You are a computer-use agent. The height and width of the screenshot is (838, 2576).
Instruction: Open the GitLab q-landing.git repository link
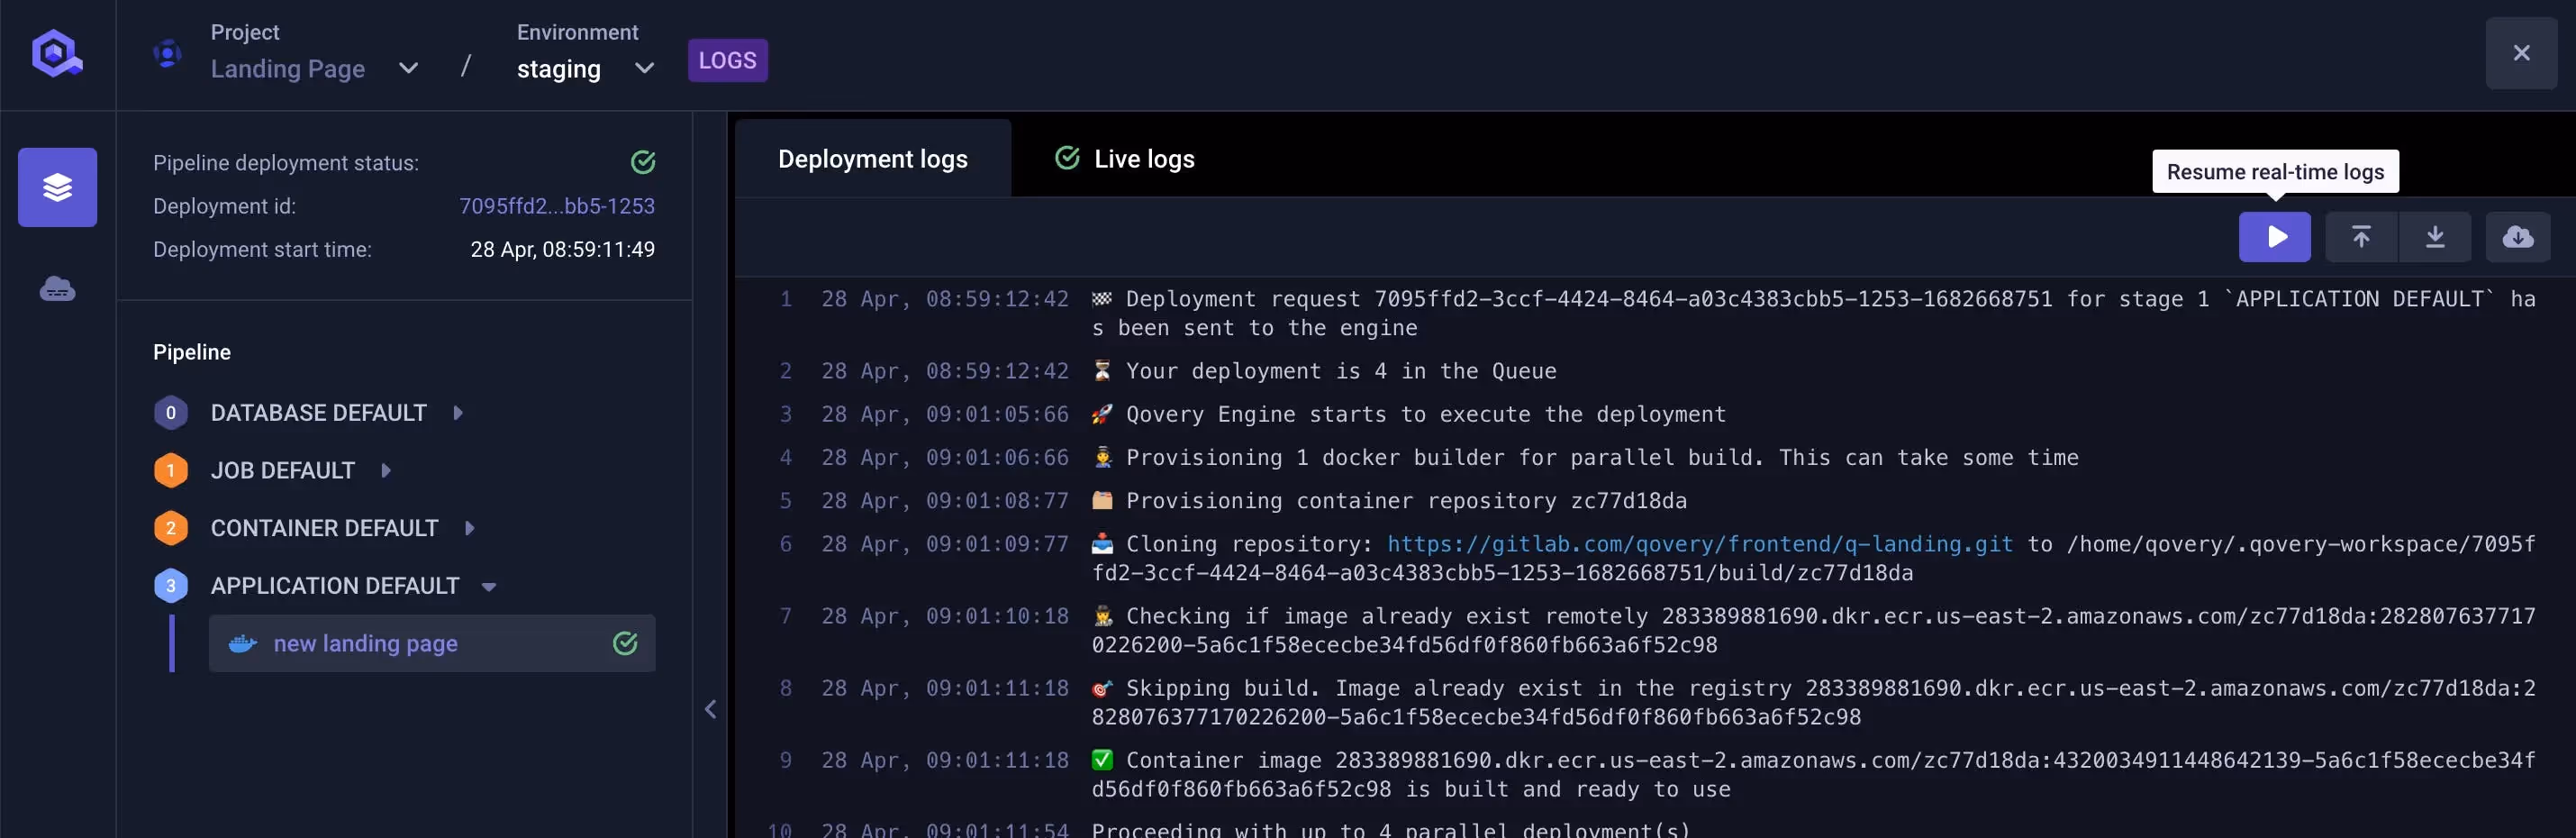(x=1698, y=544)
